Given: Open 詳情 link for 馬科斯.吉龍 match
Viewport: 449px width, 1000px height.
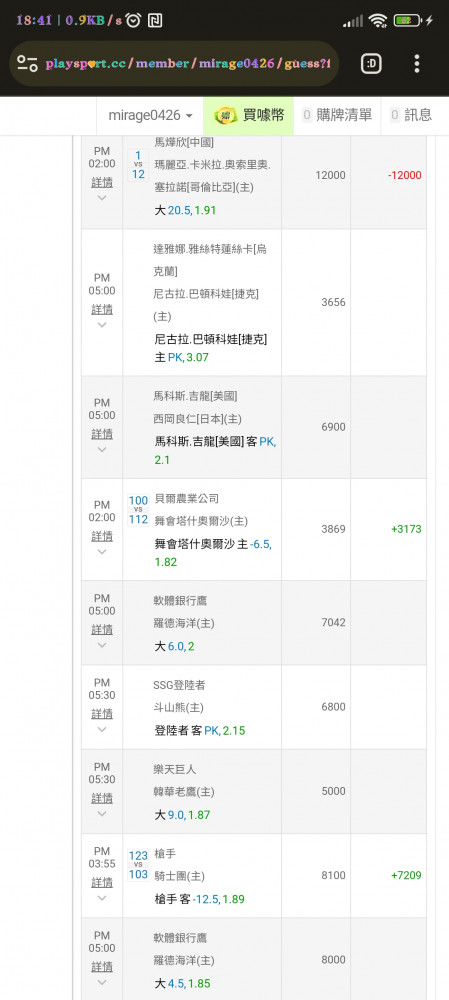Looking at the screenshot, I should (102, 434).
